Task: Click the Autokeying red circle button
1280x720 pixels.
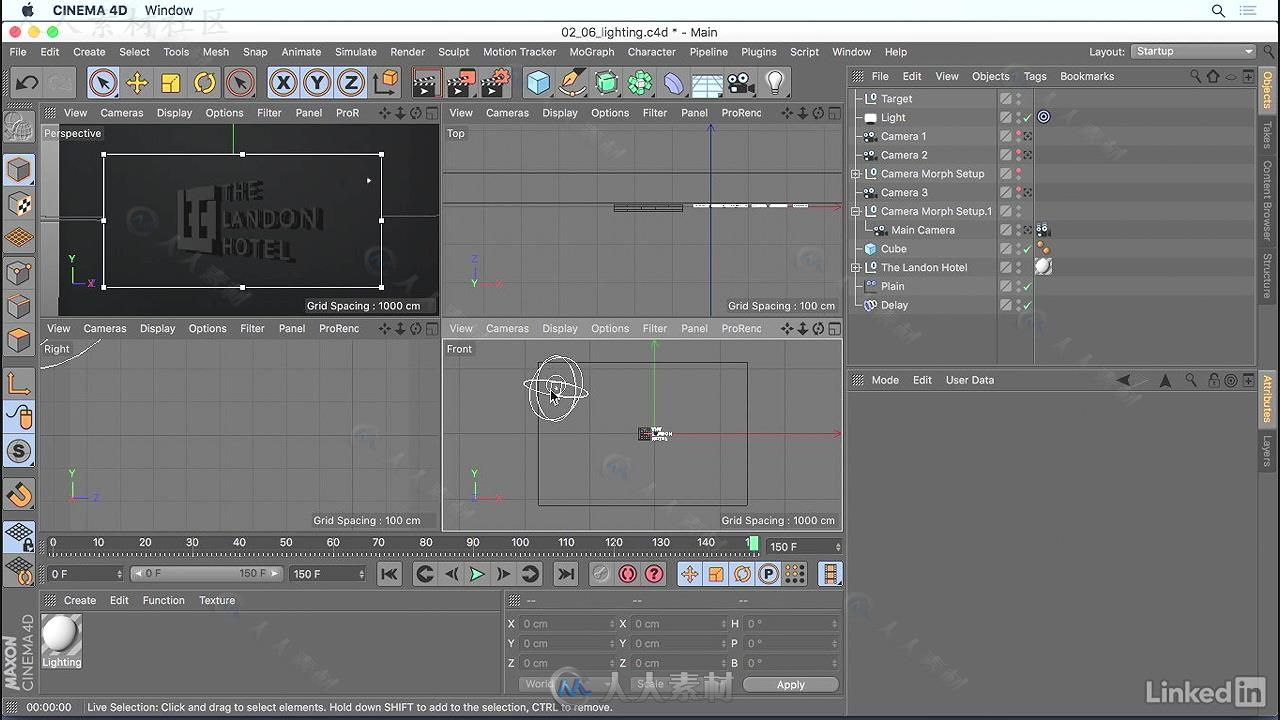Action: (627, 574)
